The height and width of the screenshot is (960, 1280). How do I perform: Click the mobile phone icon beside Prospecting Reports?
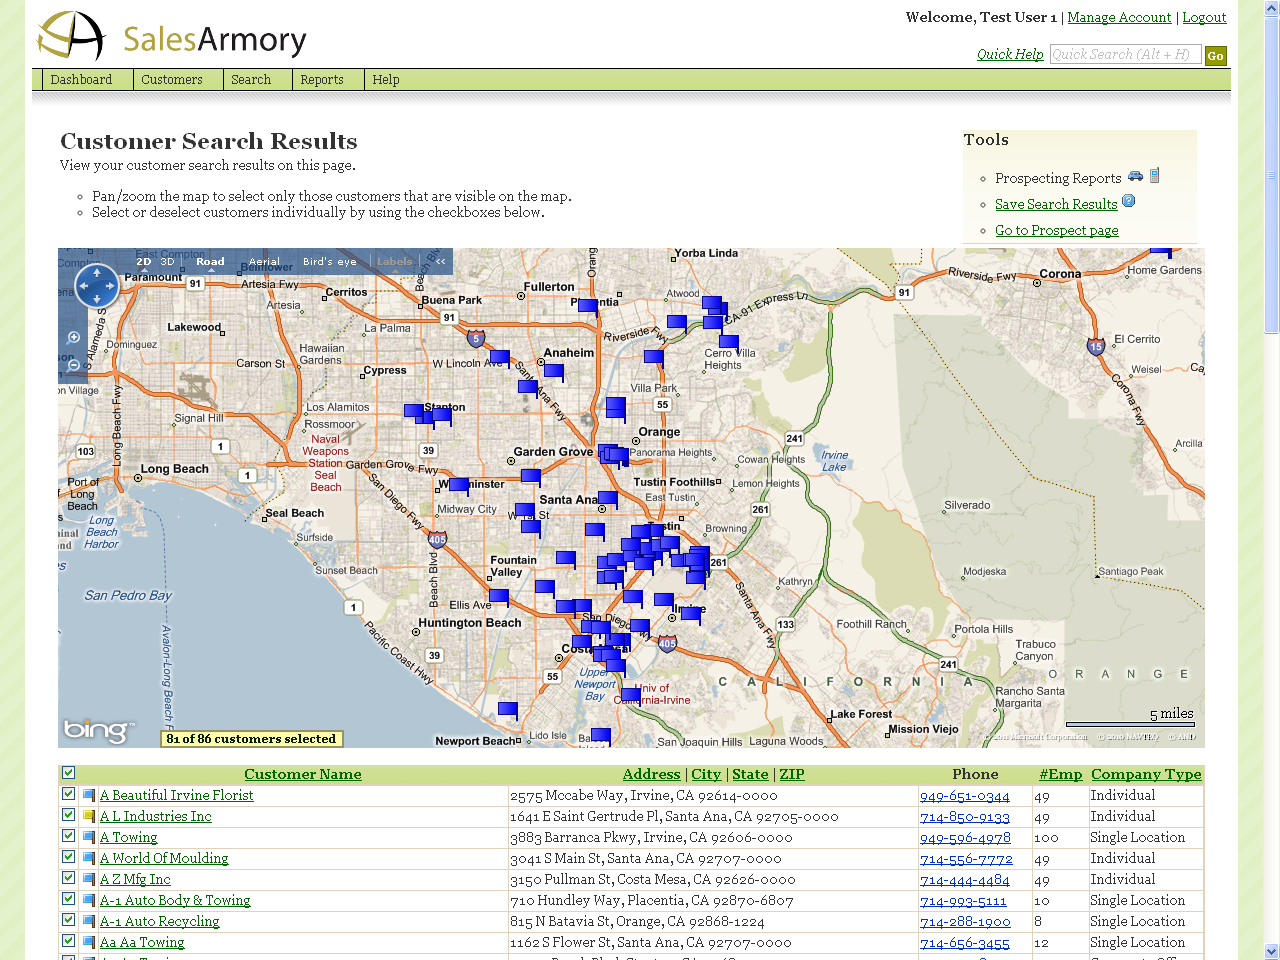click(x=1154, y=175)
